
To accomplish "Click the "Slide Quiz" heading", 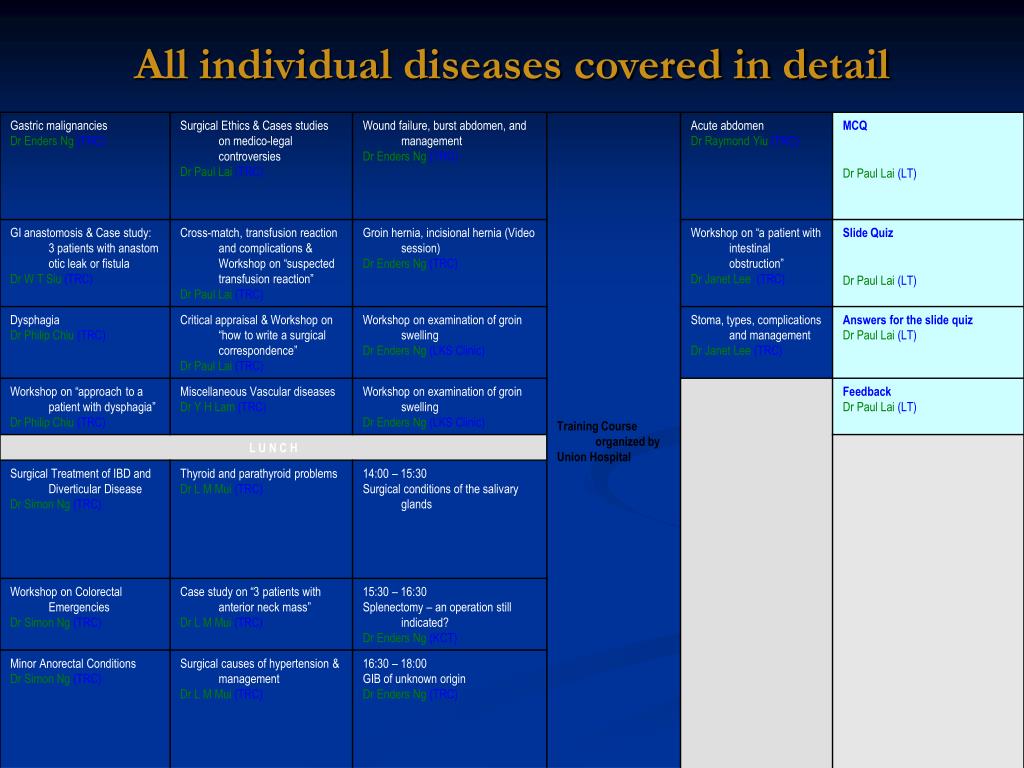I will (x=868, y=232).
